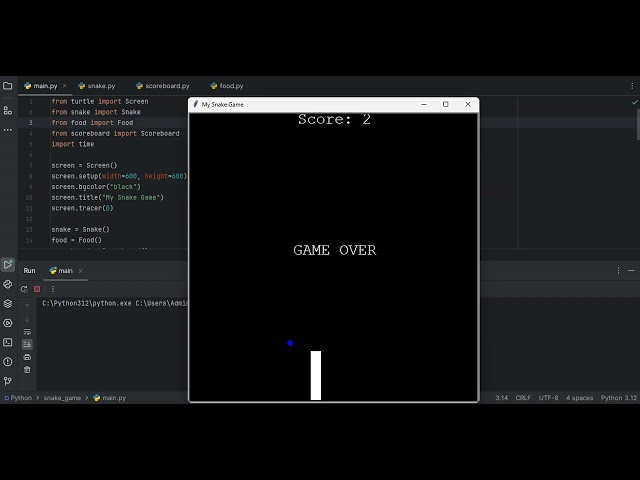This screenshot has width=640, height=480.
Task: Change UTF-8 file encoding in status bar
Action: 548,398
